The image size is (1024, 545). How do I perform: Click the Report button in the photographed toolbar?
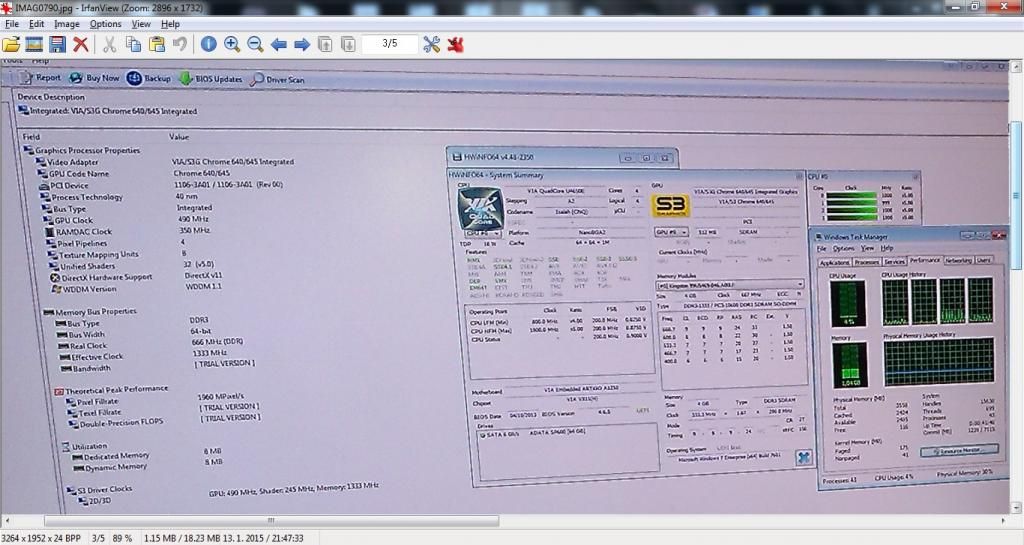[40, 78]
